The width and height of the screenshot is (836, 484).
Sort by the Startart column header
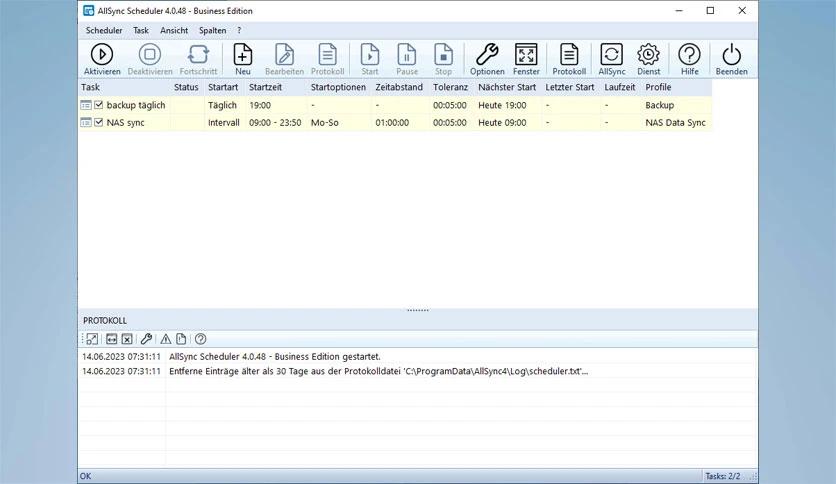(x=223, y=87)
